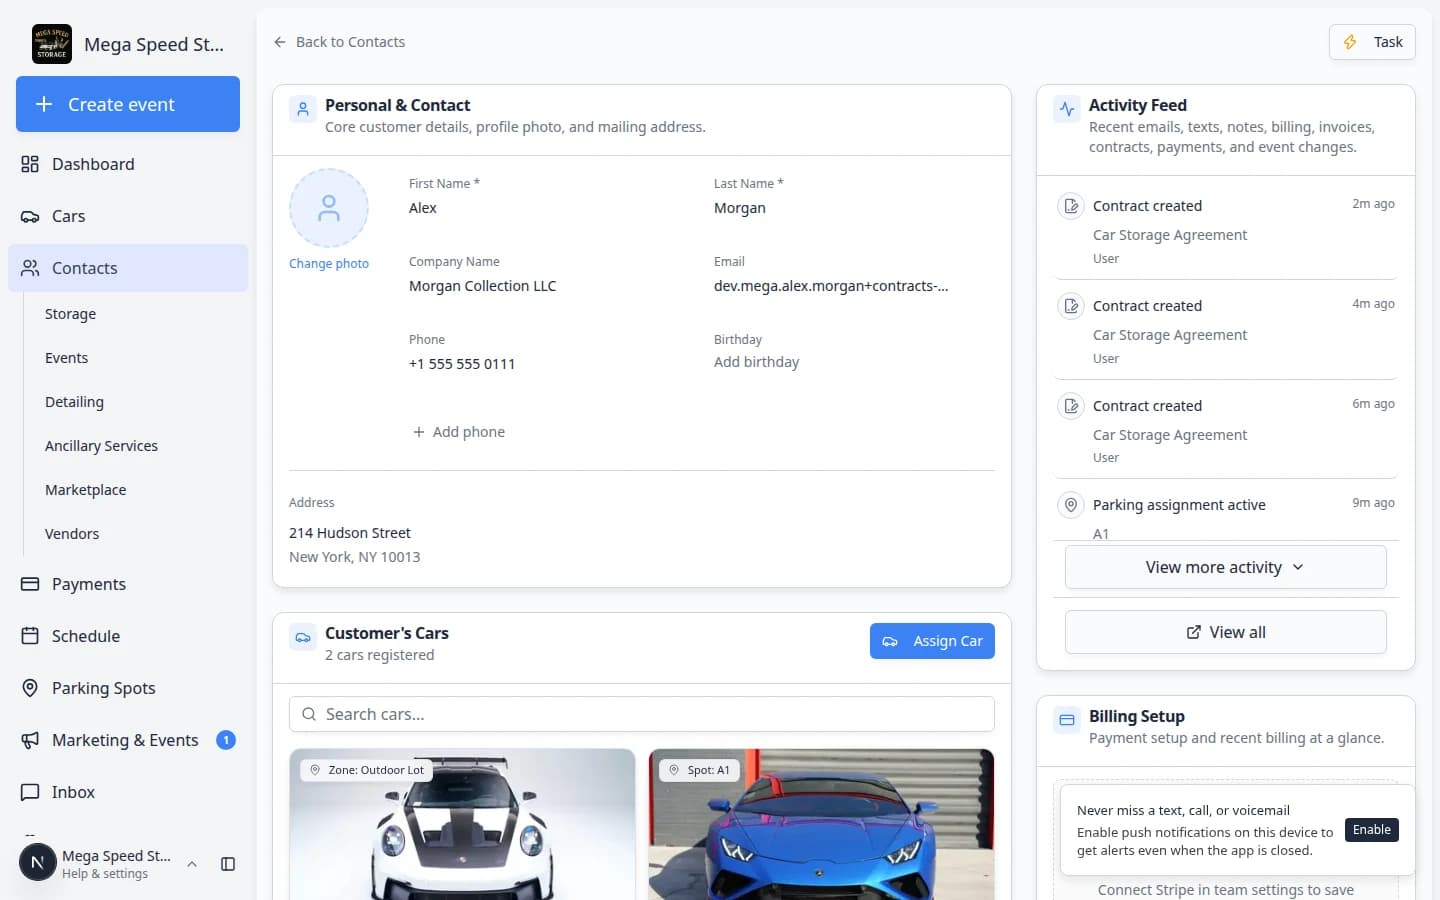The image size is (1440, 900).
Task: Toggle the sidebar collapse panel icon
Action: [228, 864]
